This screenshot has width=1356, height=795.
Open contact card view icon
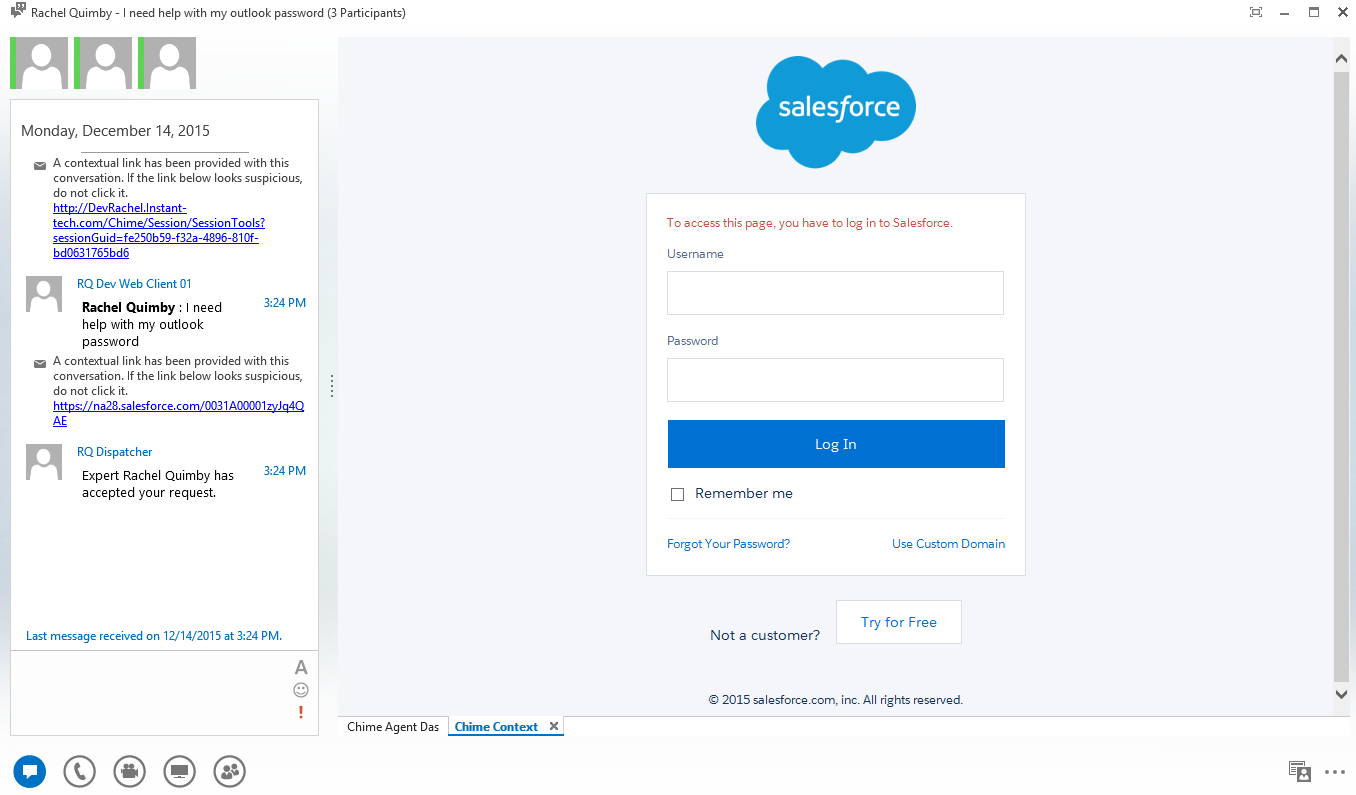click(1299, 771)
